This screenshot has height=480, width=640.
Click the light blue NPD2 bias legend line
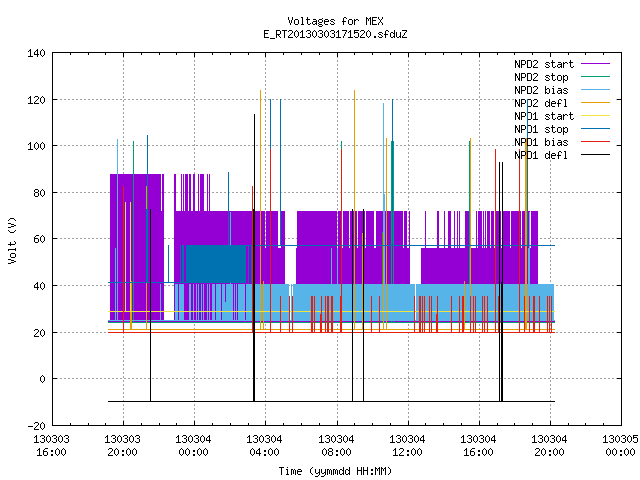coord(596,90)
